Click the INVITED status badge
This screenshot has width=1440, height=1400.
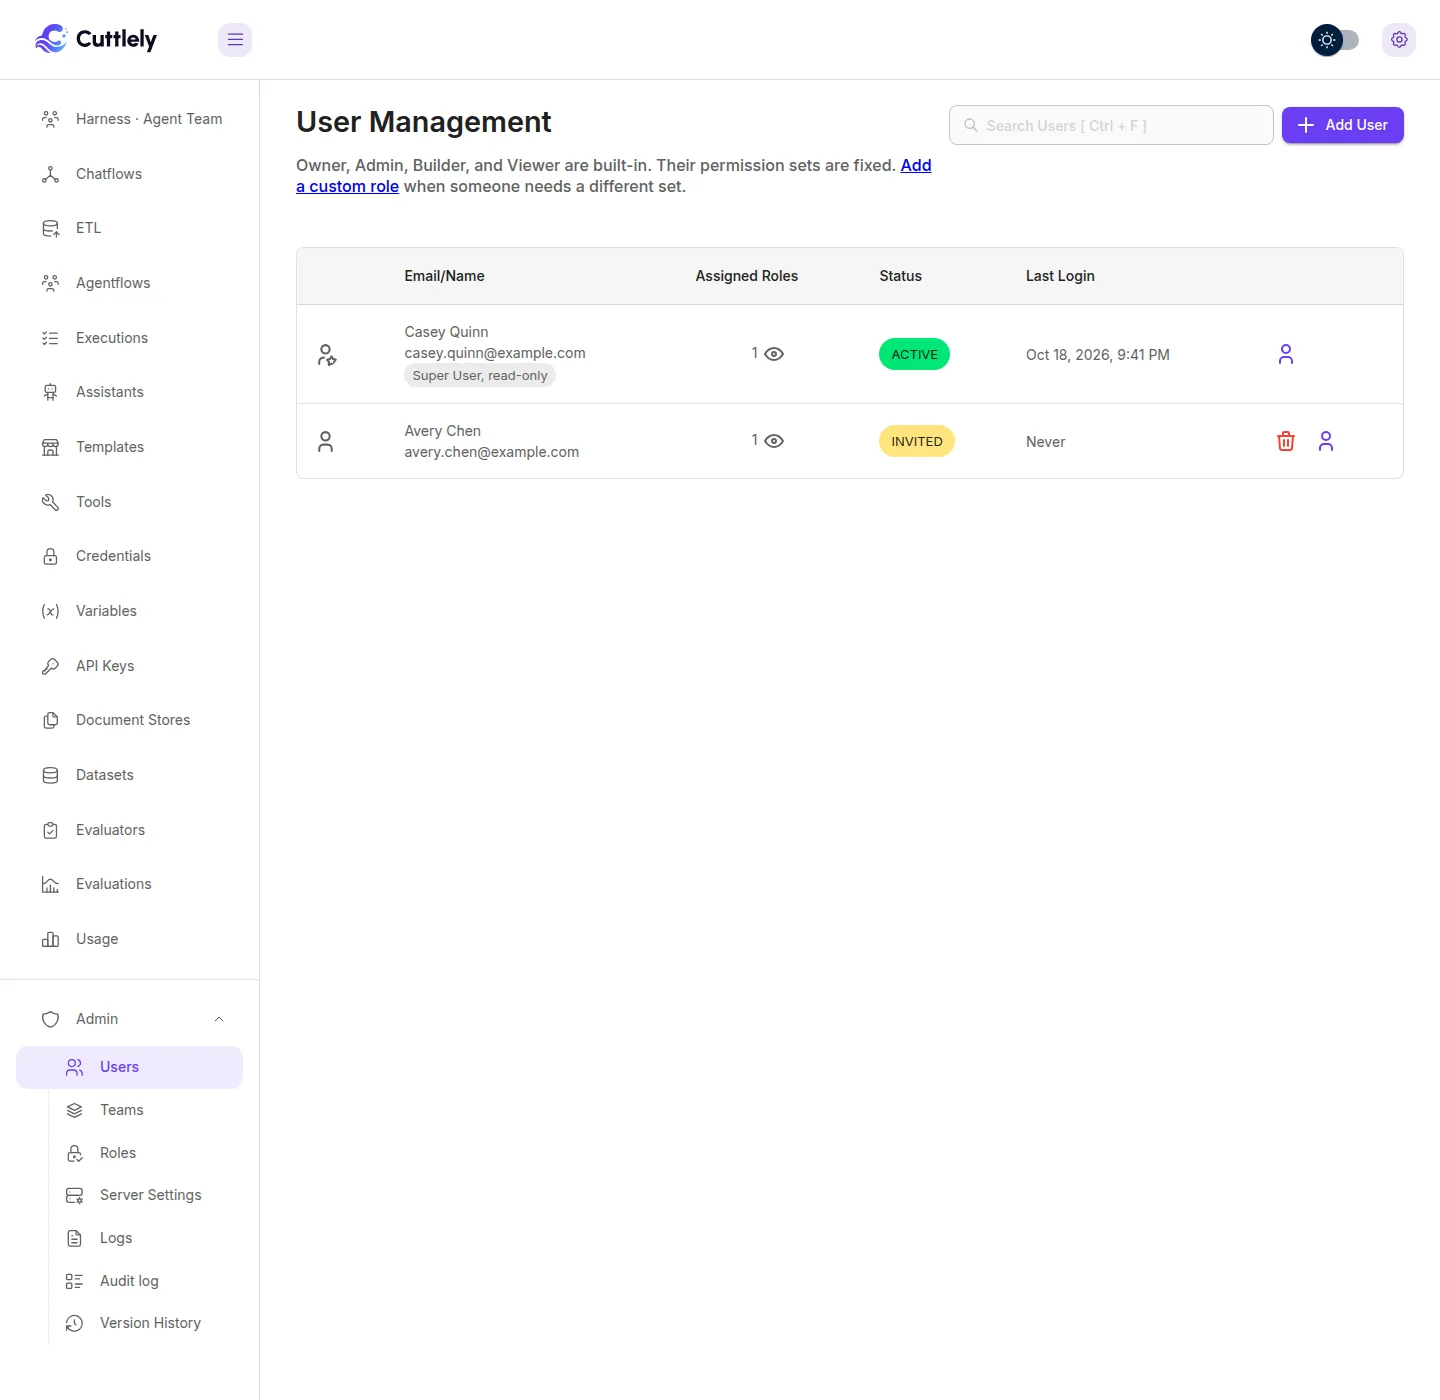(917, 441)
